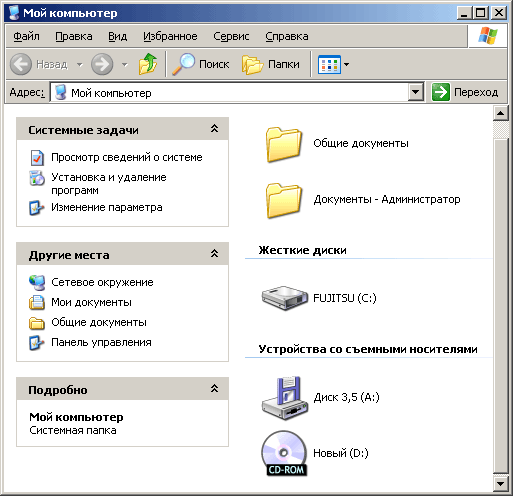
Task: Open the Назад history dropdown arrow
Action: click(x=80, y=64)
